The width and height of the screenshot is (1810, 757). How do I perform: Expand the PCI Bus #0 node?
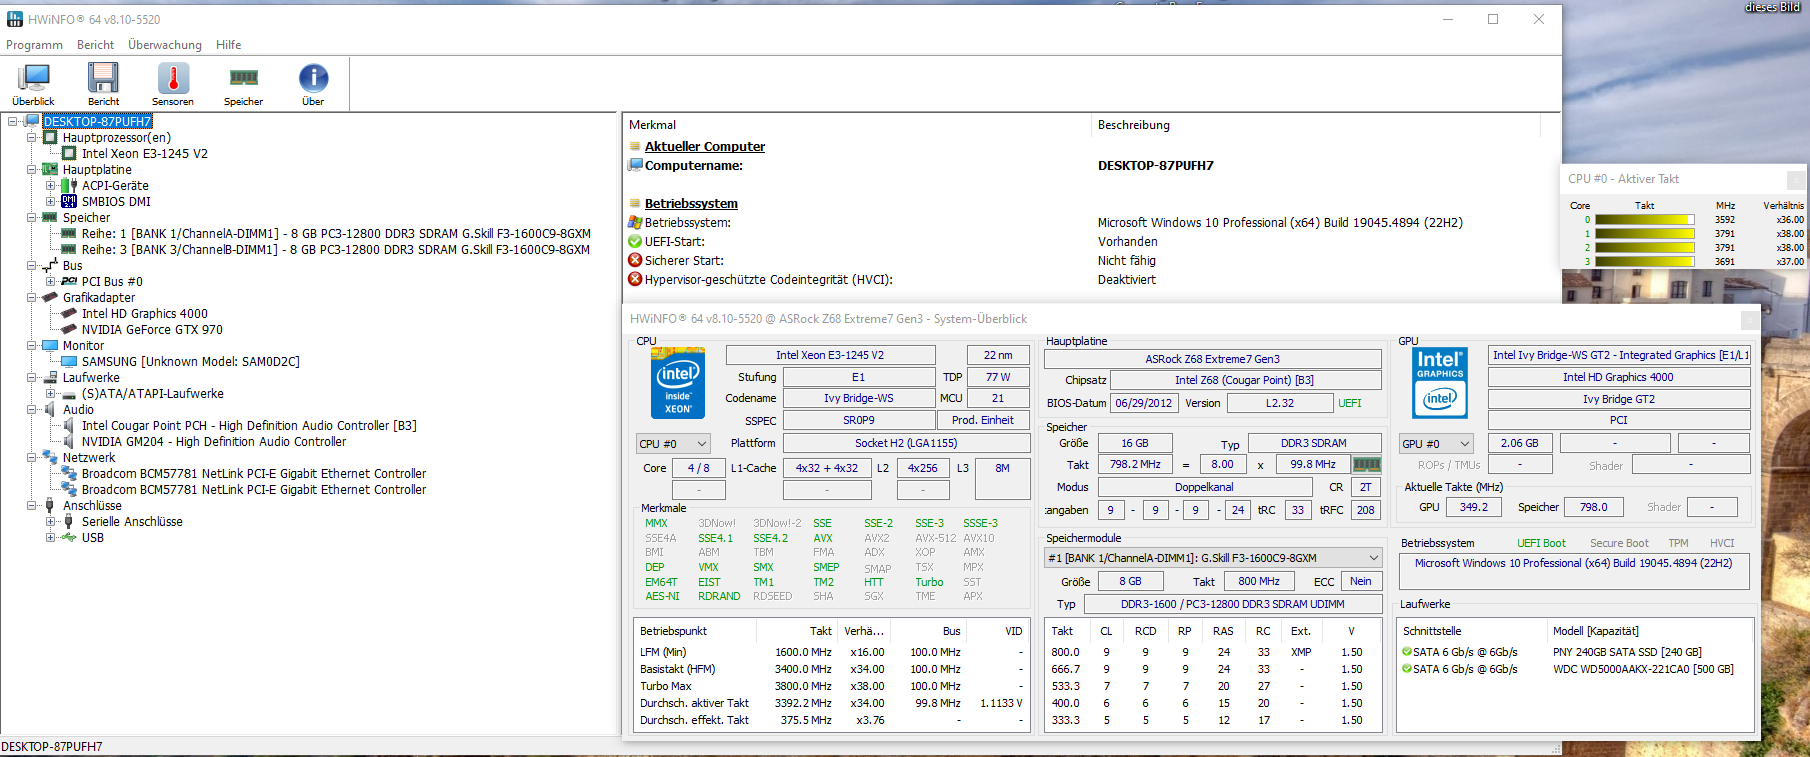coord(50,281)
